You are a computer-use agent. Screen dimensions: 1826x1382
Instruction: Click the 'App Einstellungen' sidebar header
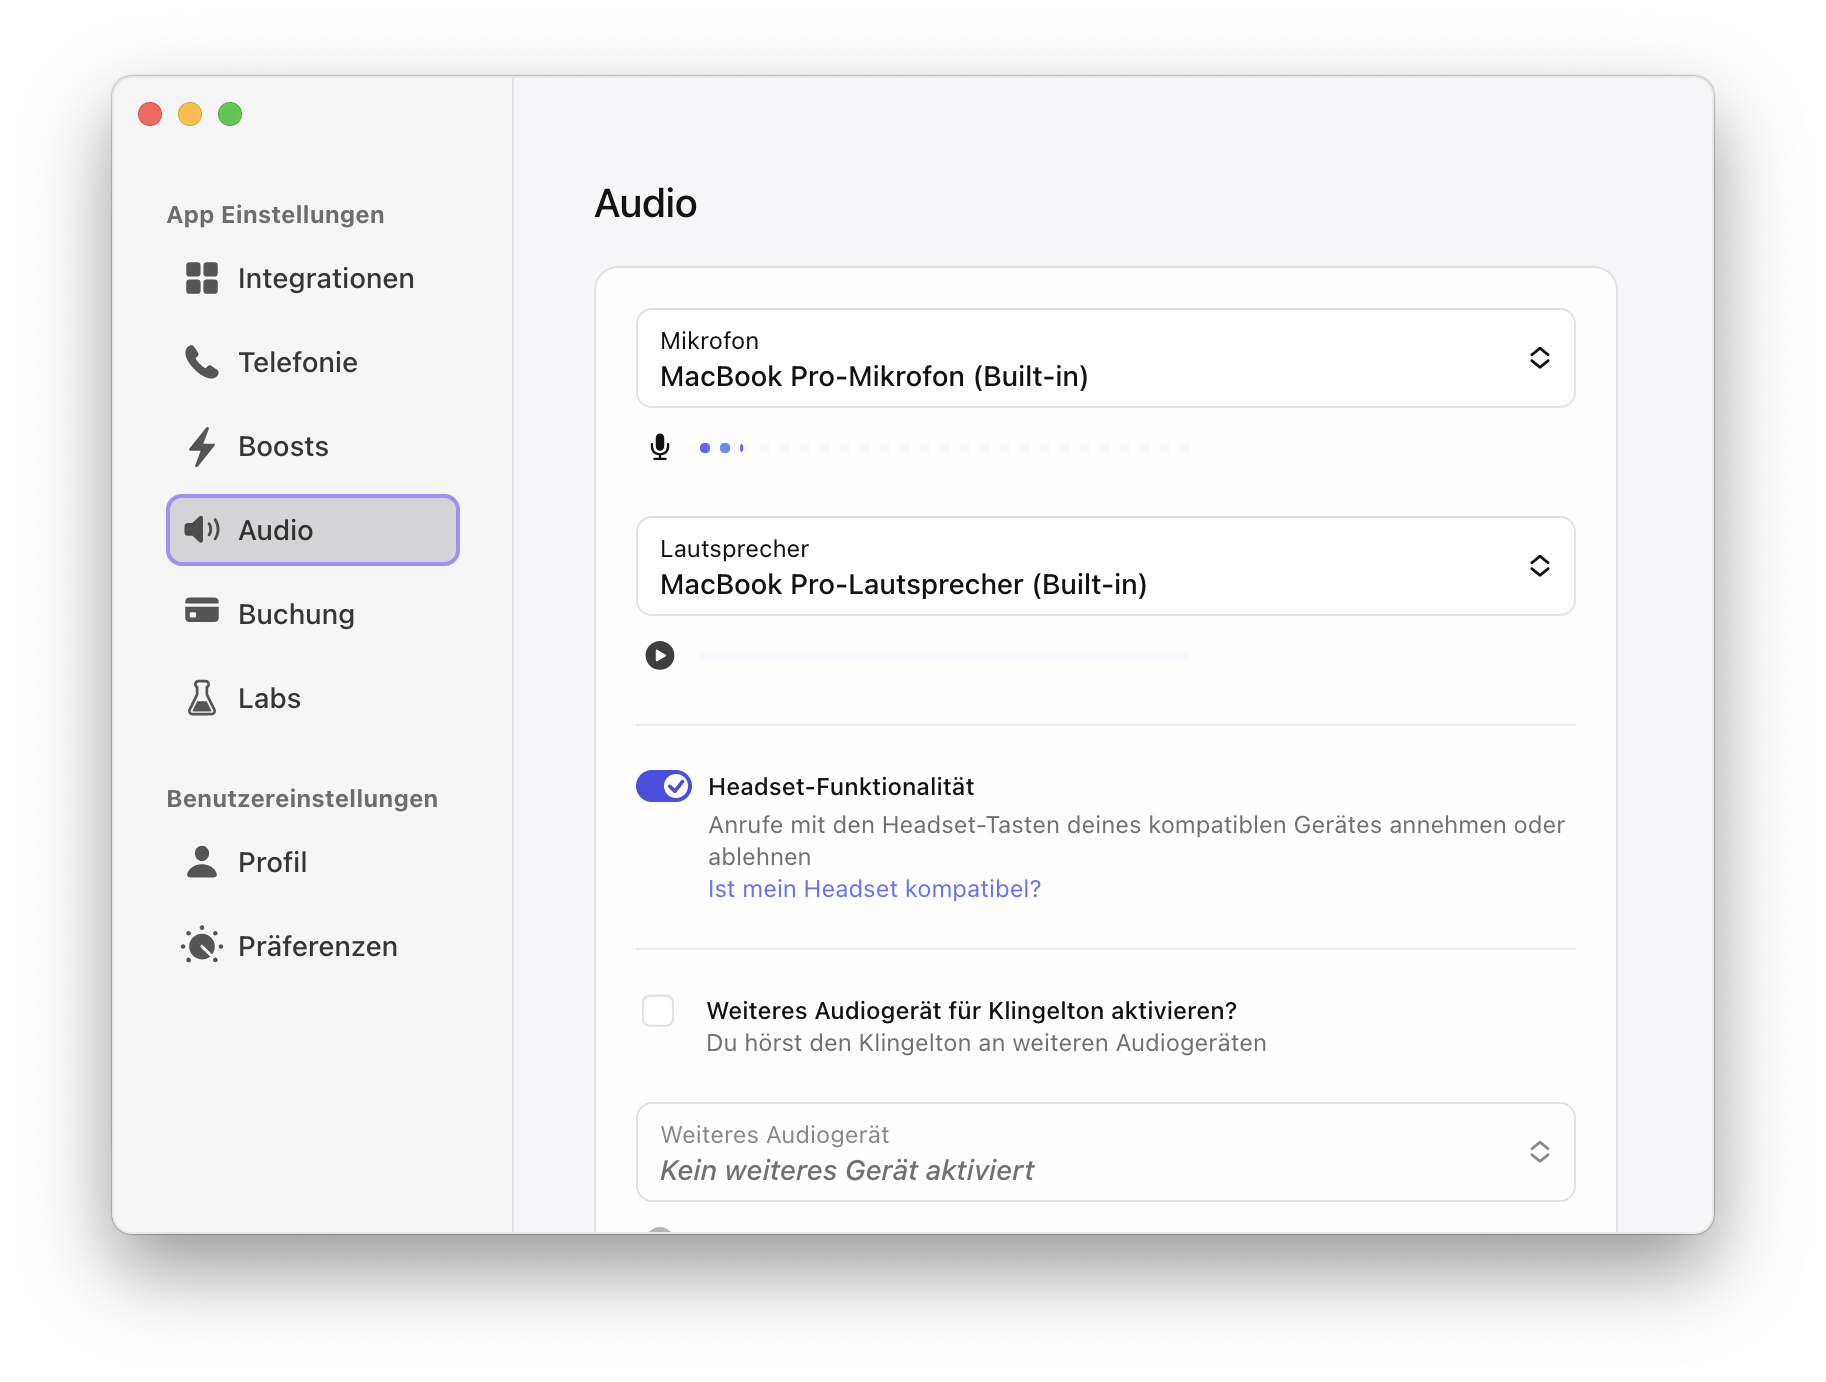[276, 215]
